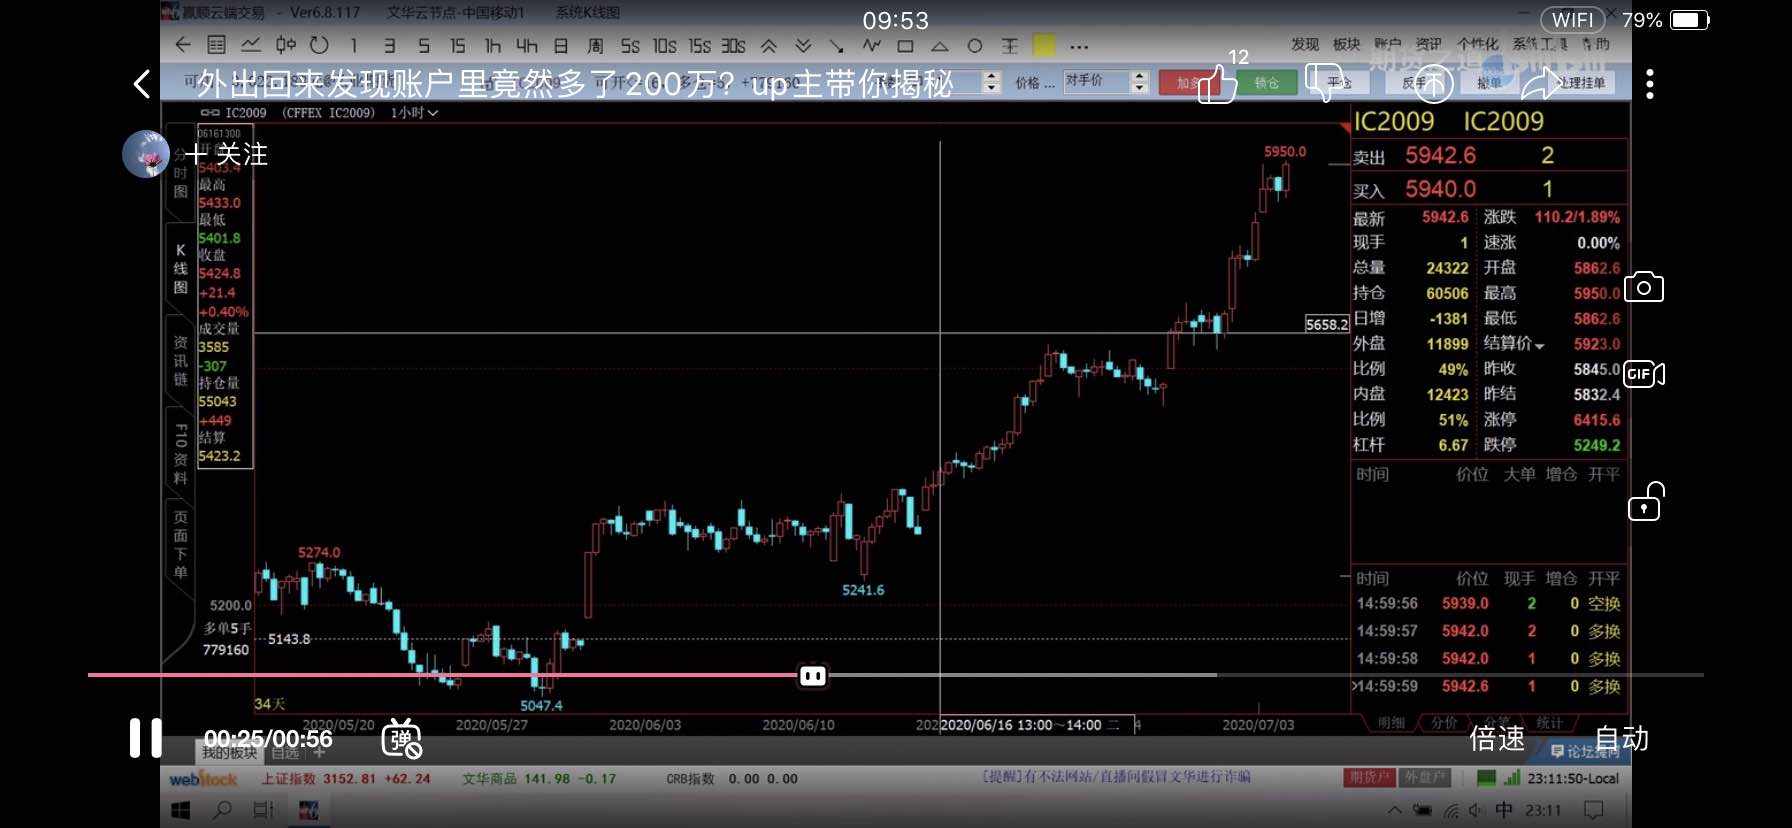Open the quote list table icon
The image size is (1792, 828).
(216, 45)
